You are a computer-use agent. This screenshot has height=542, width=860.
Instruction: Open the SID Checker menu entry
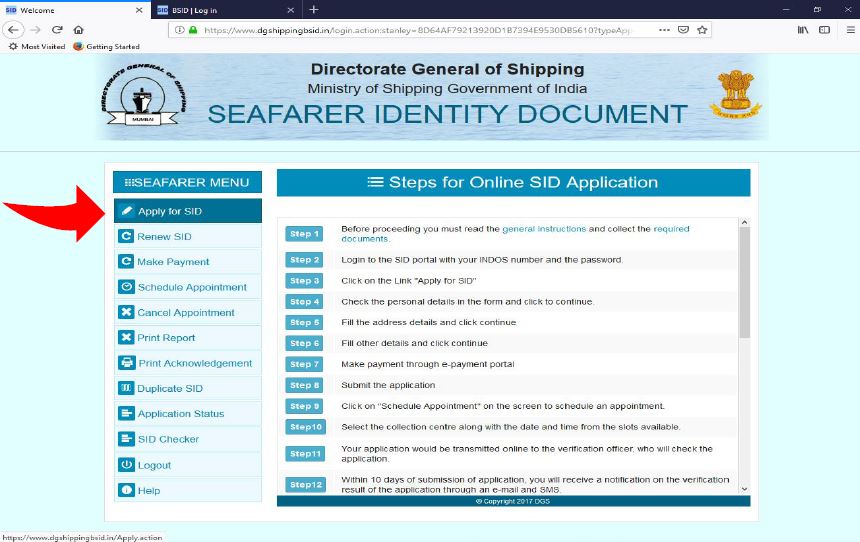tap(188, 439)
